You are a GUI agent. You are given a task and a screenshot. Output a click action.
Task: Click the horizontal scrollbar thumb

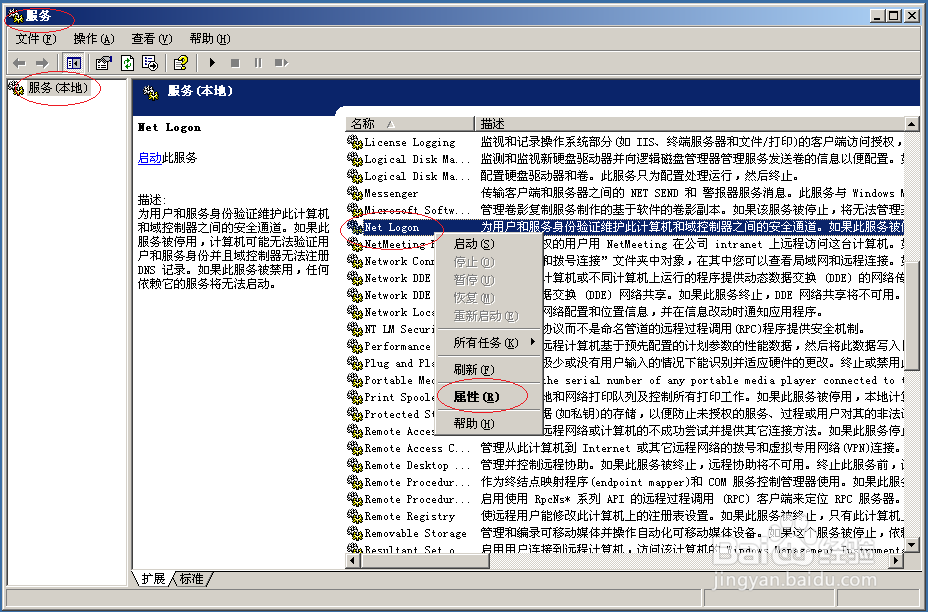pyautogui.click(x=426, y=560)
